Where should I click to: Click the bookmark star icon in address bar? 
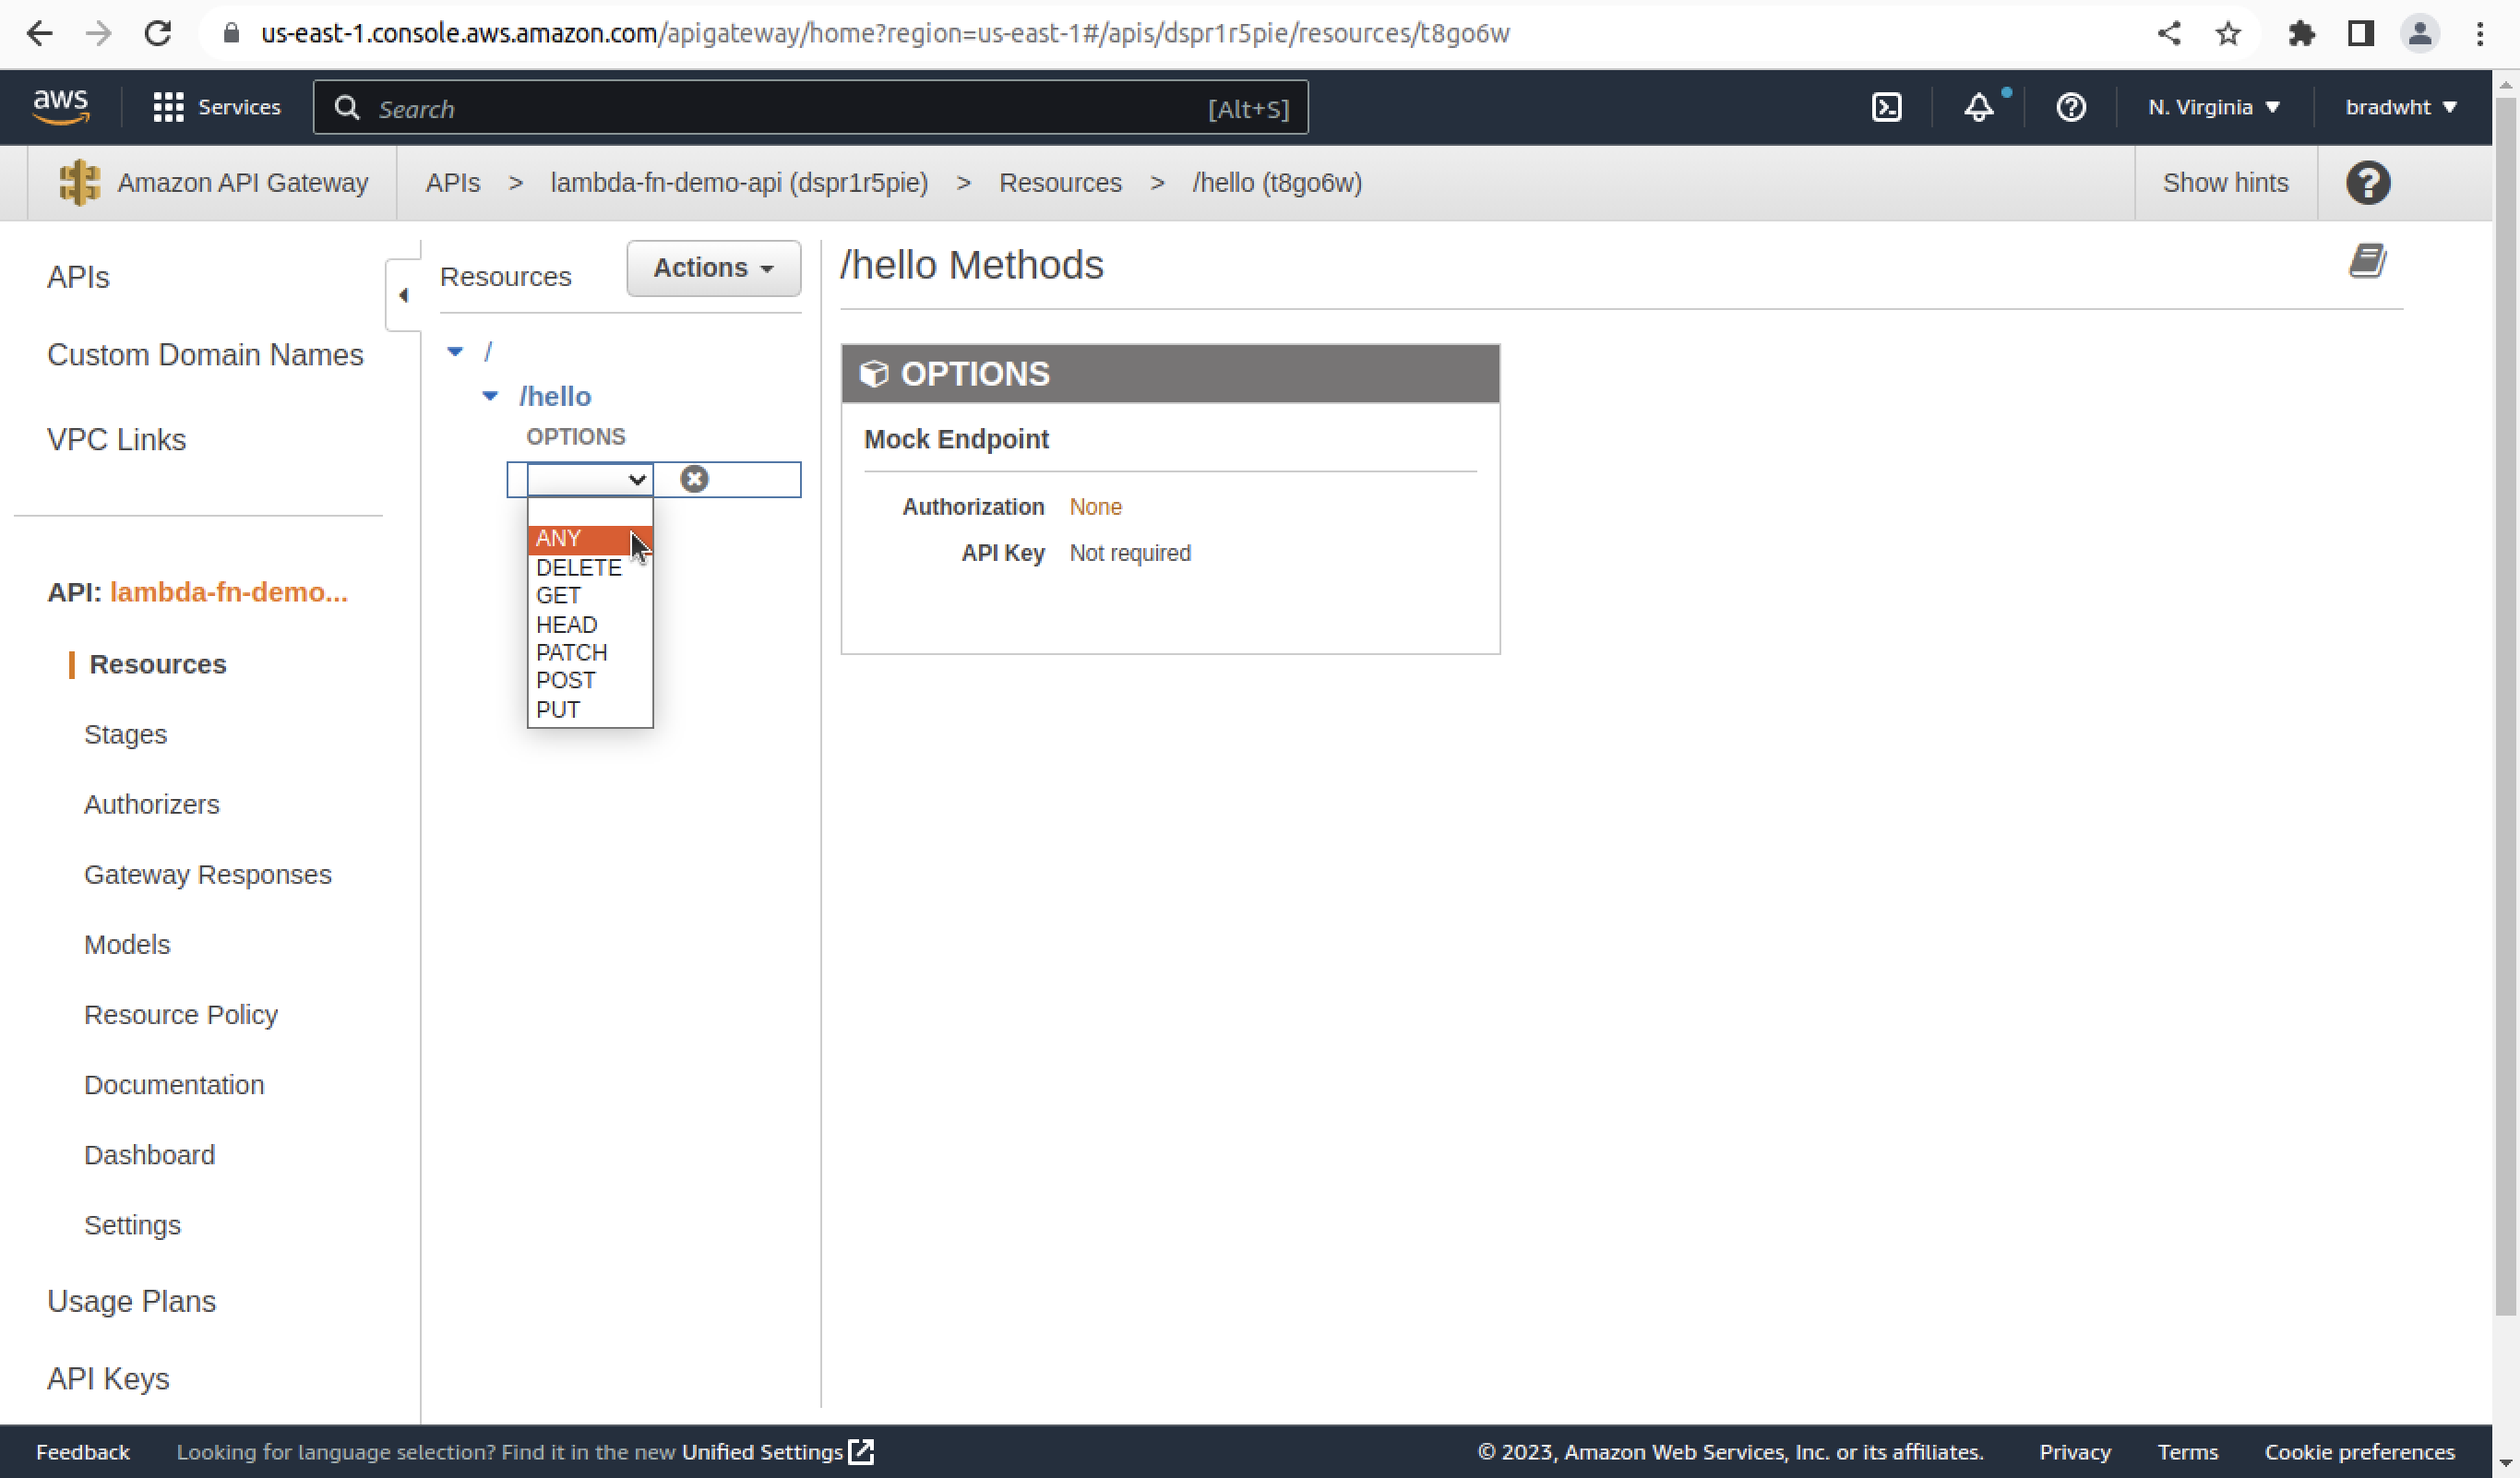(x=2227, y=31)
